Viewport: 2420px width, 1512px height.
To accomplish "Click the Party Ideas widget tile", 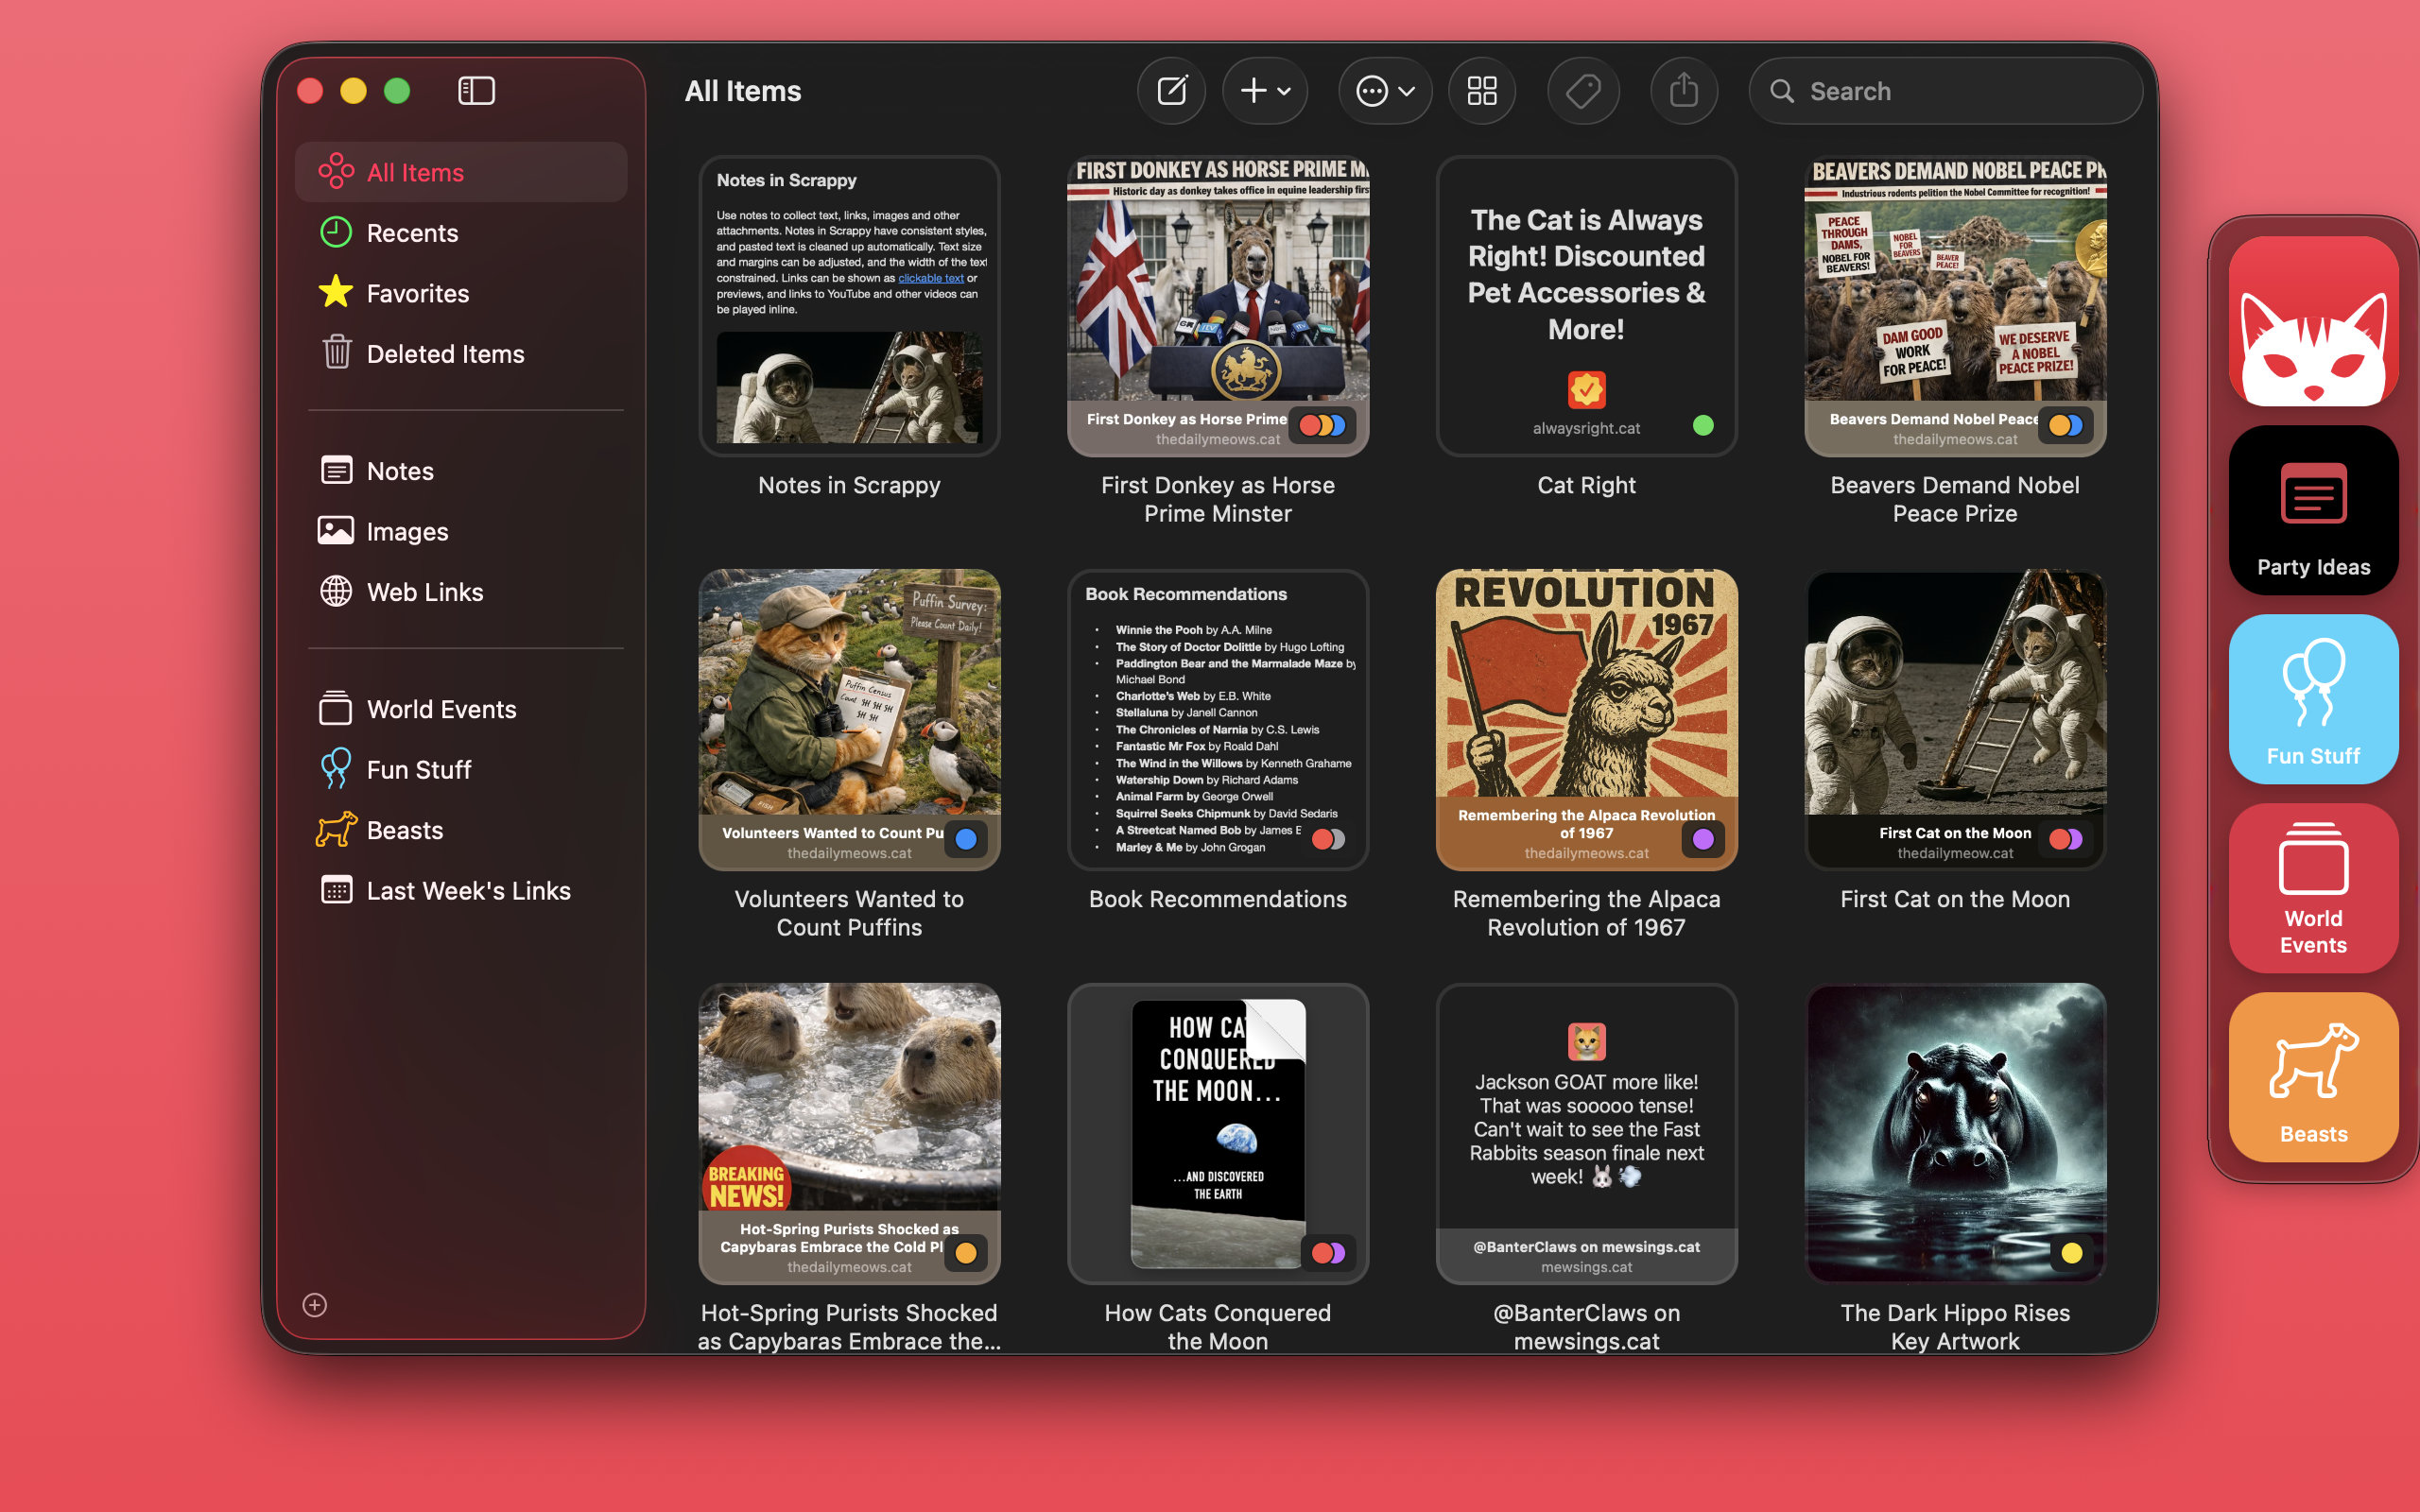I will [2313, 510].
